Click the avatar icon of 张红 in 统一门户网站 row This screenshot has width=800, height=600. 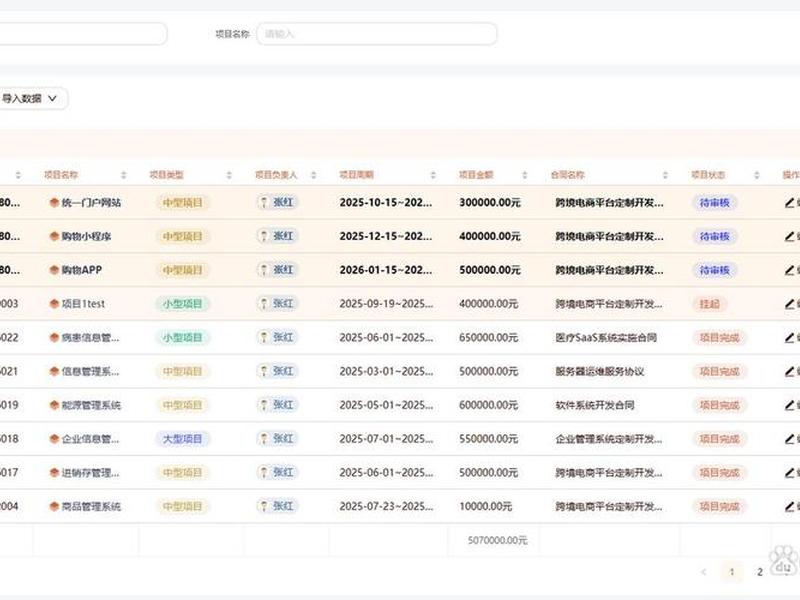pyautogui.click(x=264, y=203)
